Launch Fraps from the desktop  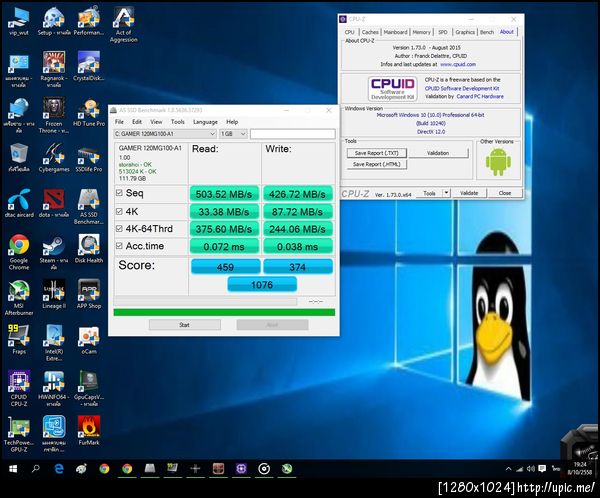(x=19, y=340)
